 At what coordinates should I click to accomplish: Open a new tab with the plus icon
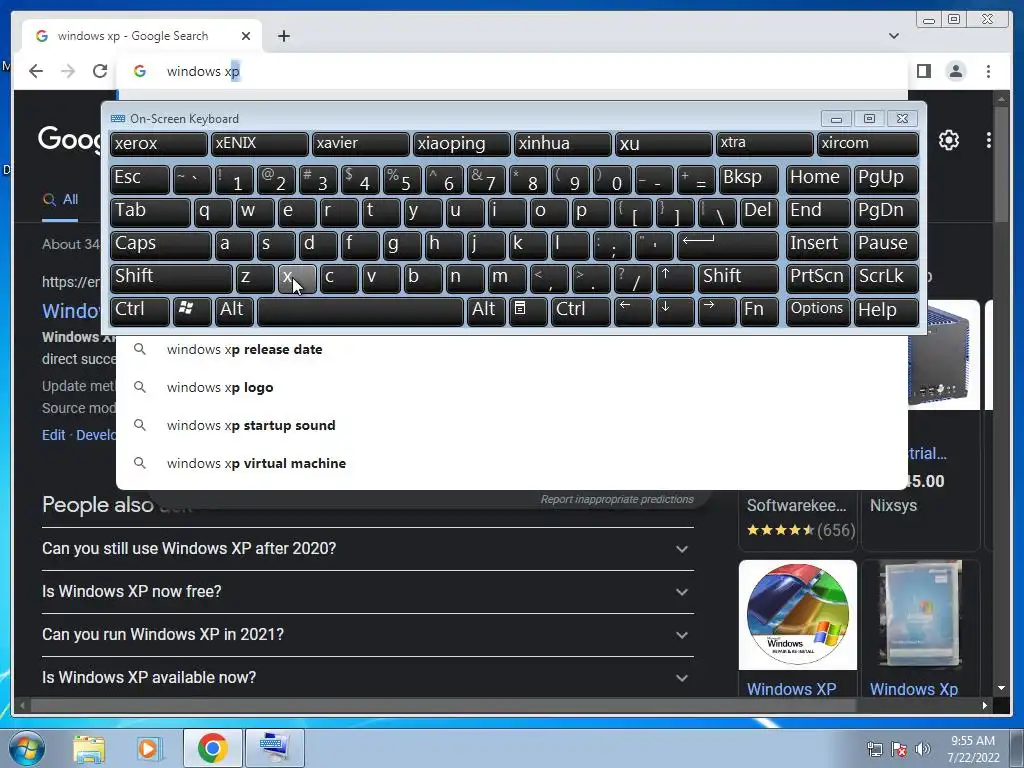283,36
